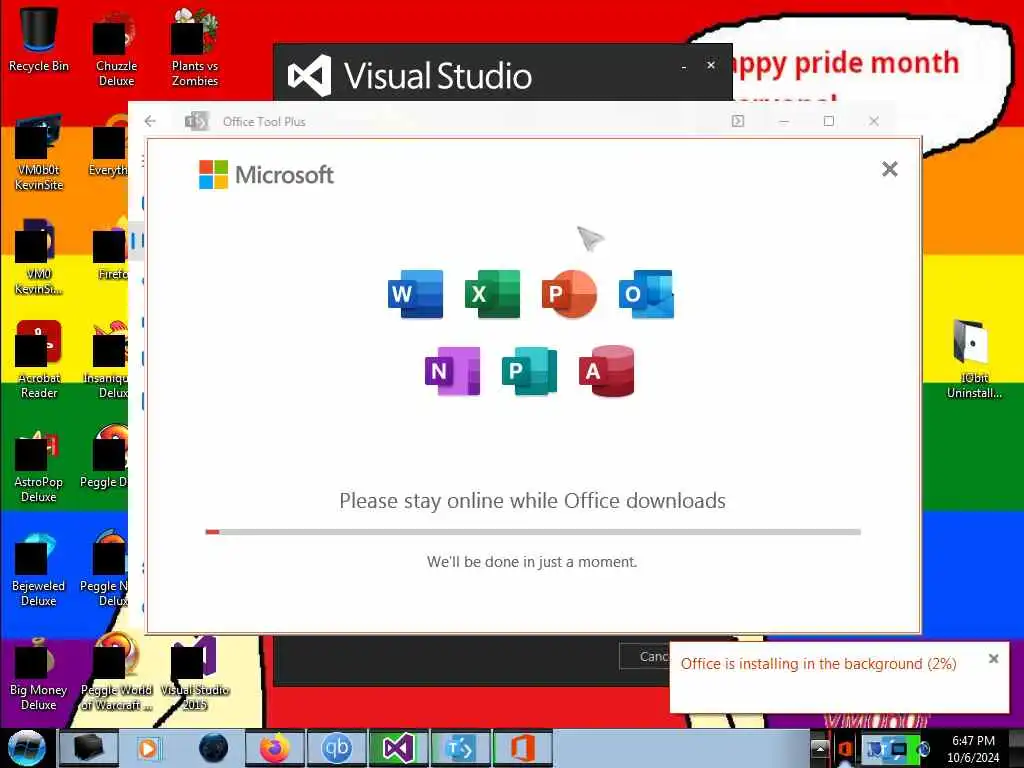Select the Bejeweled Deluxe desktop shortcut
The height and width of the screenshot is (768, 1024).
39,569
